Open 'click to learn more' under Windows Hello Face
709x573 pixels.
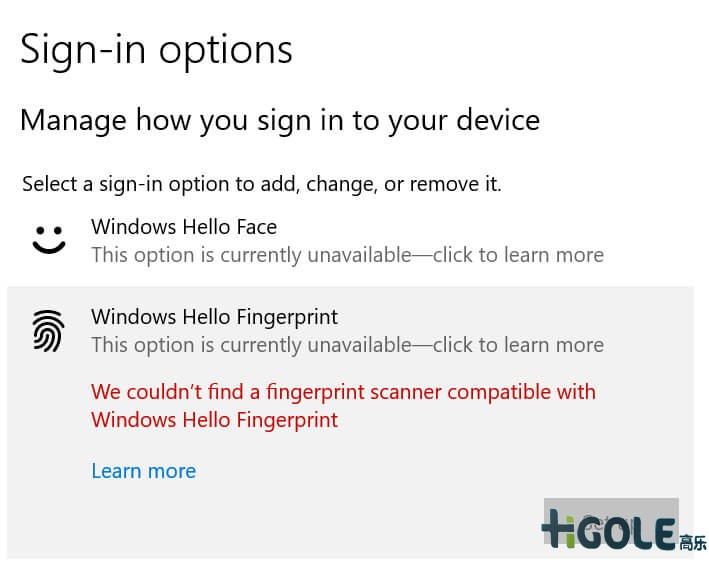(x=518, y=255)
